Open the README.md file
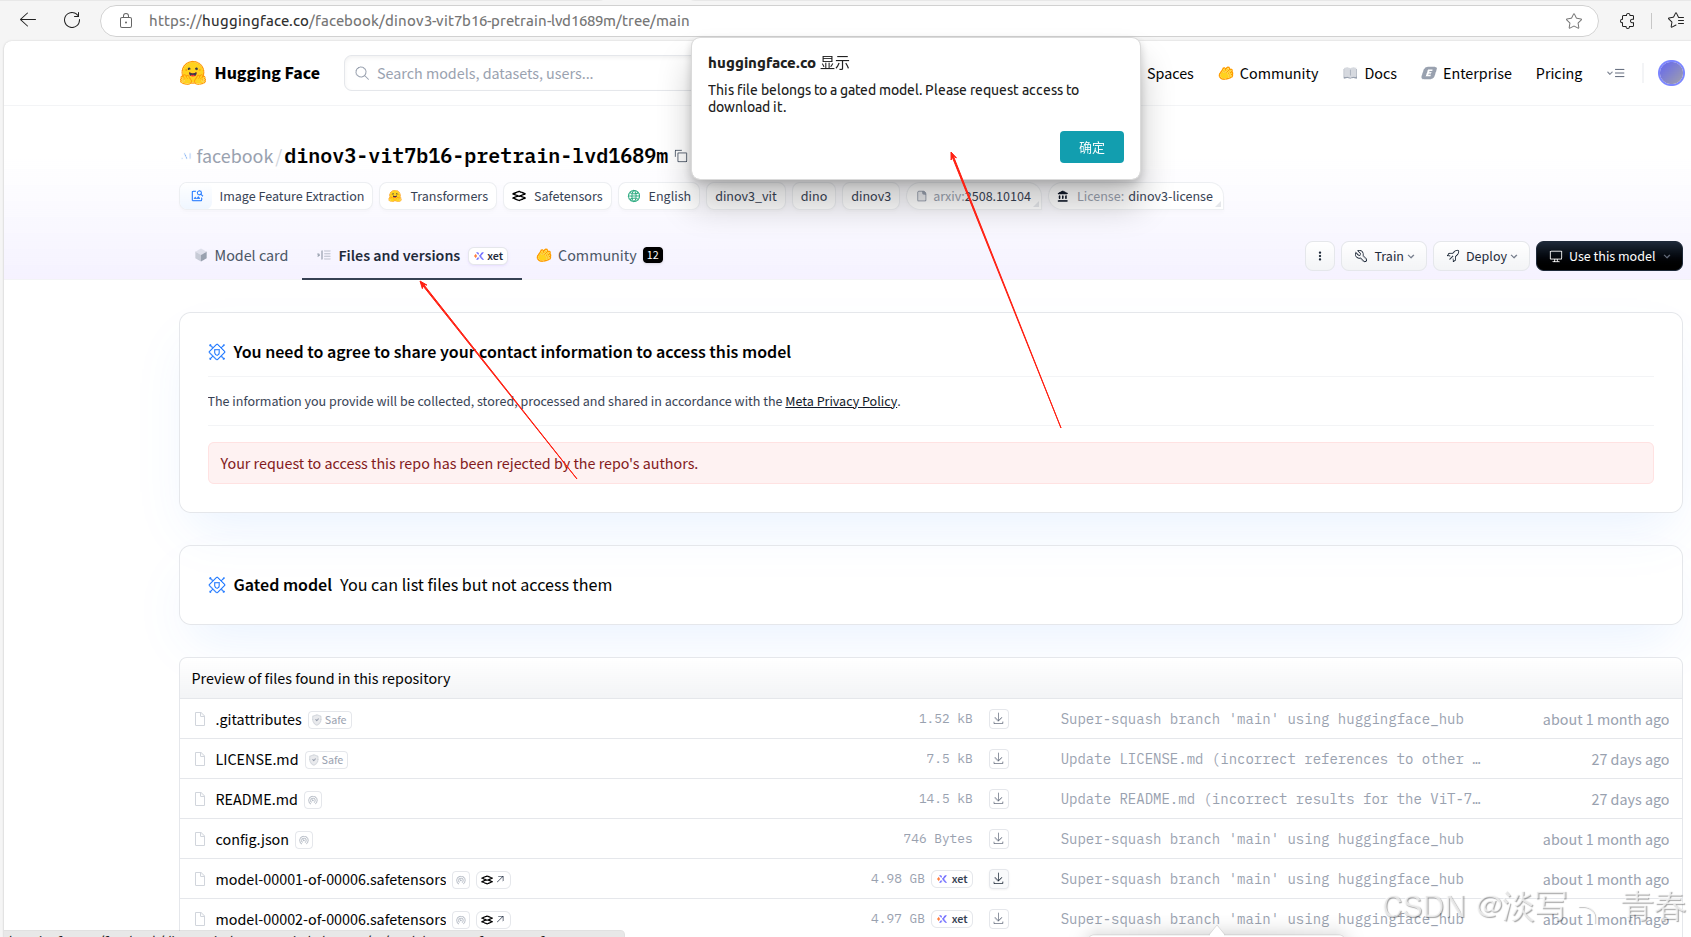Viewport: 1691px width, 937px height. pyautogui.click(x=256, y=799)
